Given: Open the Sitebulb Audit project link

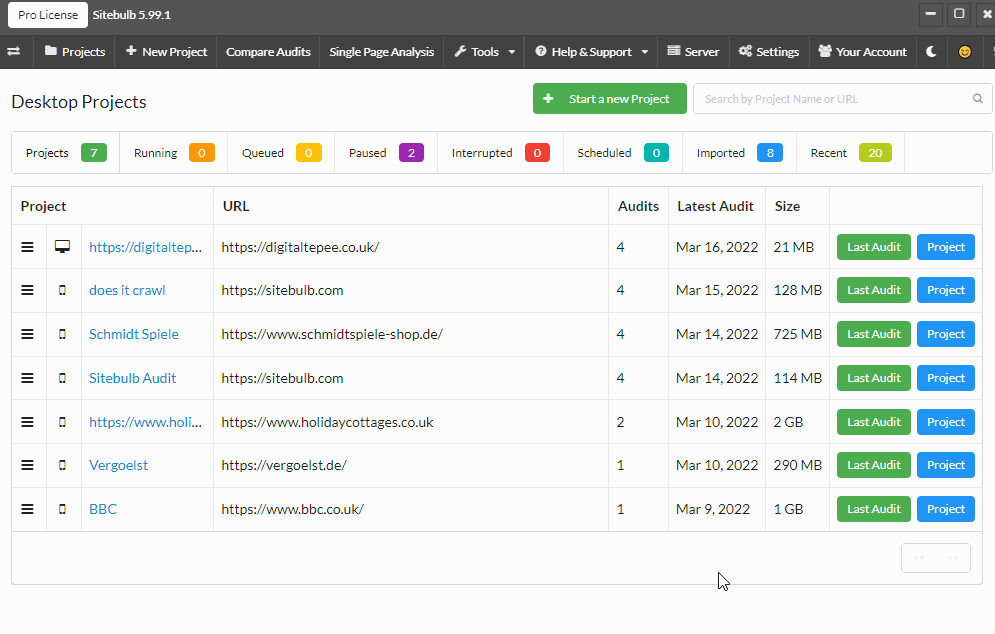Looking at the screenshot, I should (132, 378).
